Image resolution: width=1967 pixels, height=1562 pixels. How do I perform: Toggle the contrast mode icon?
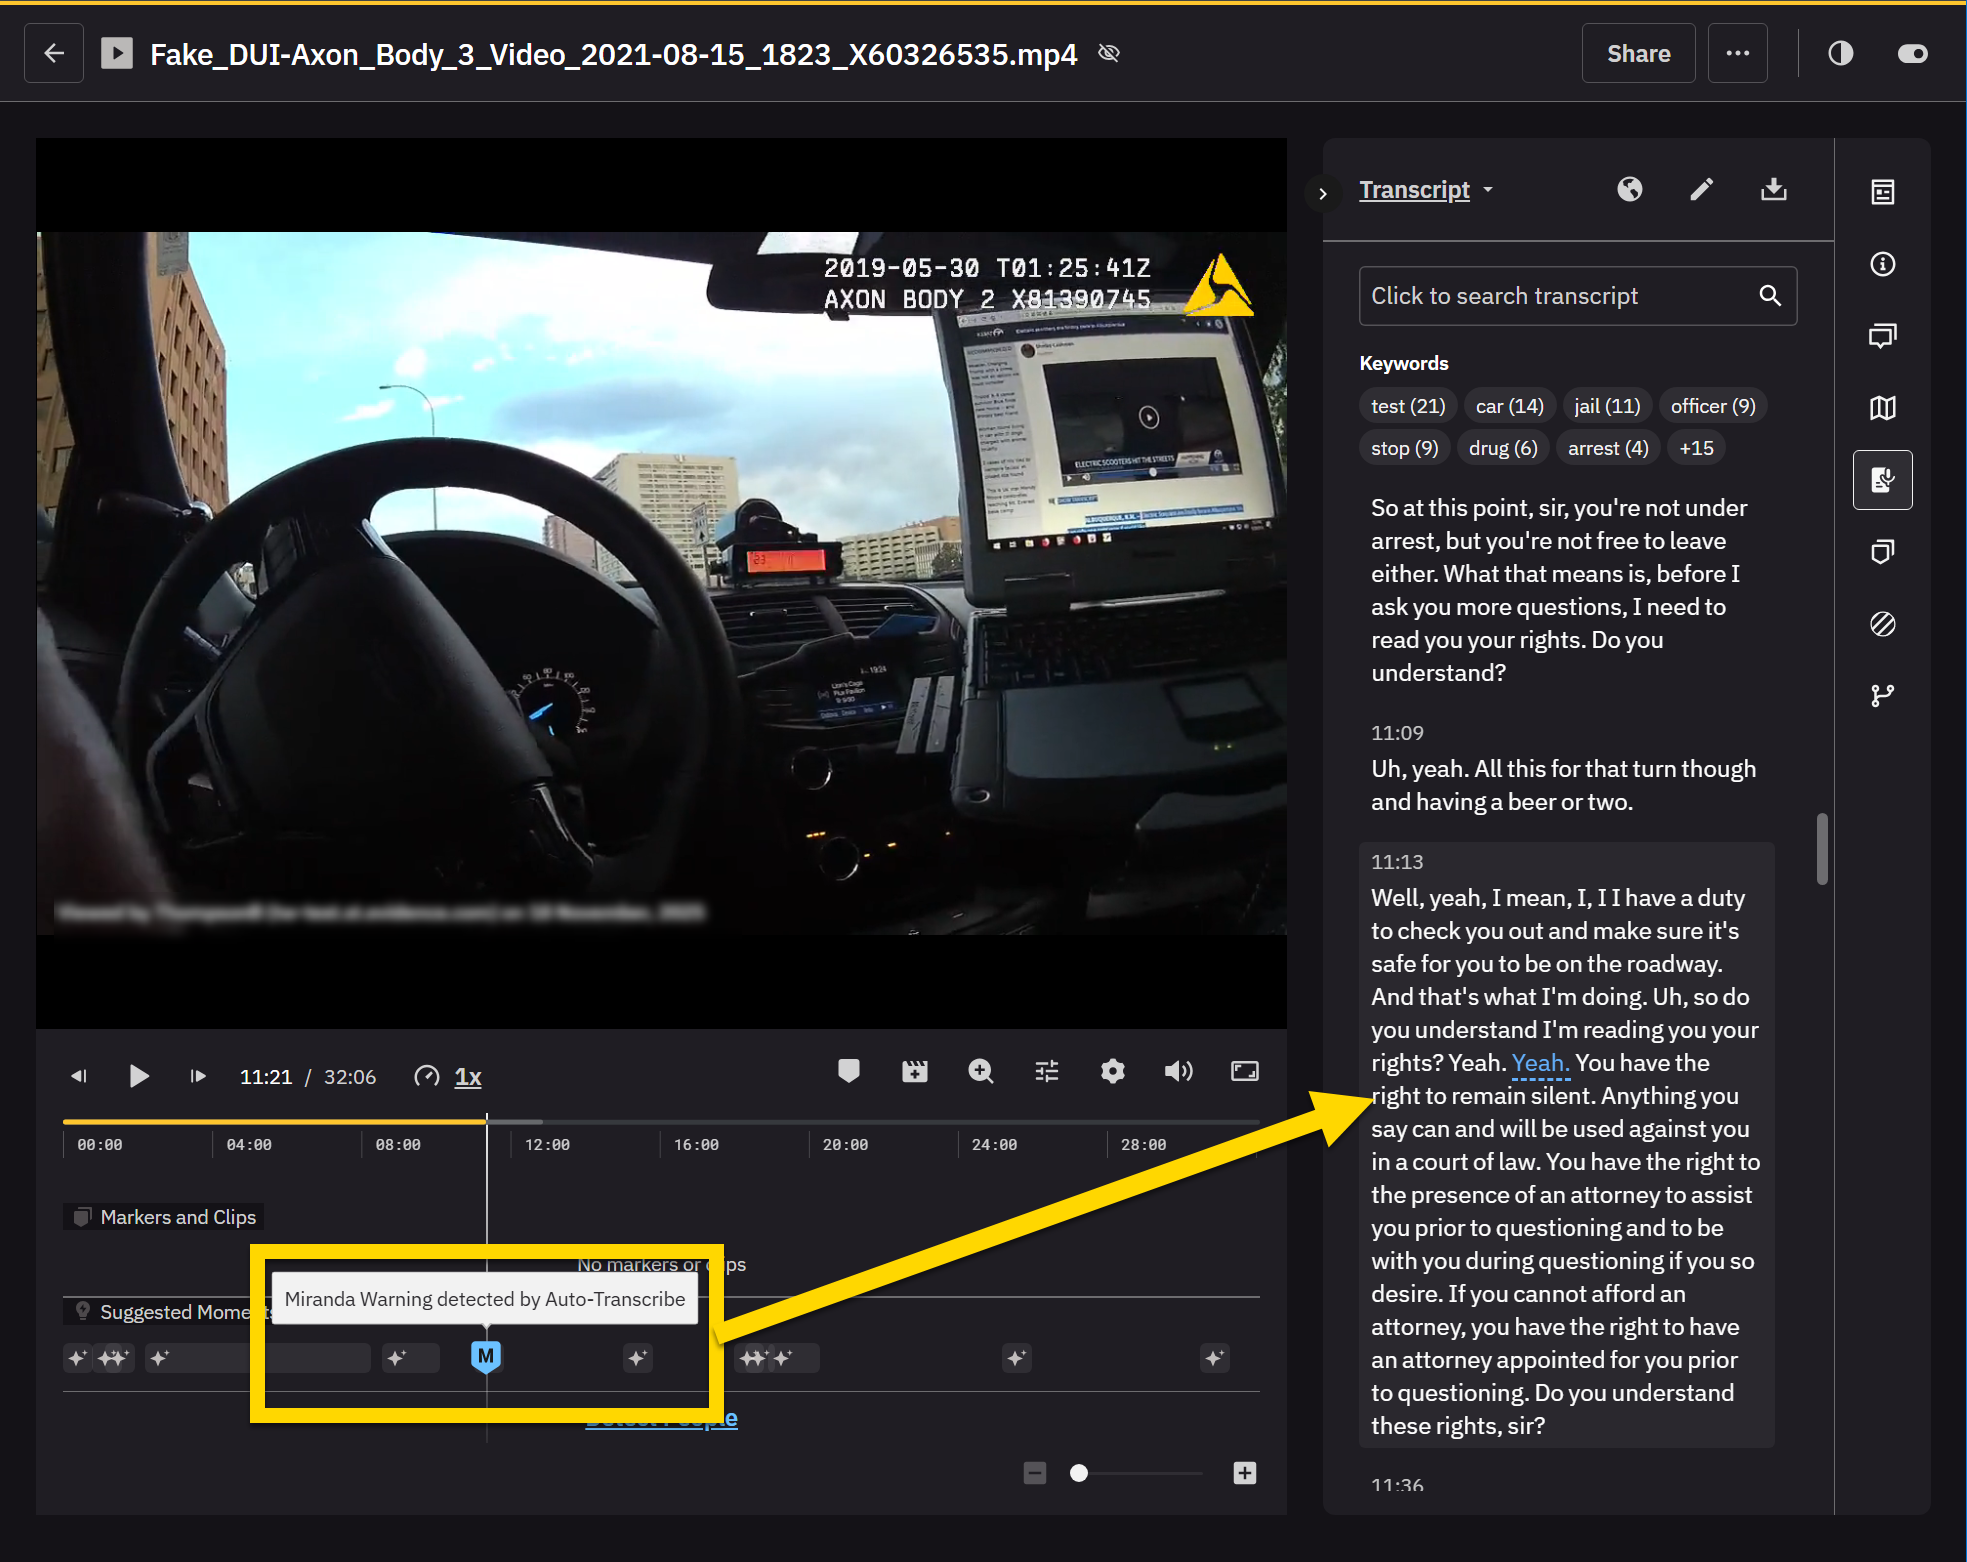point(1841,53)
